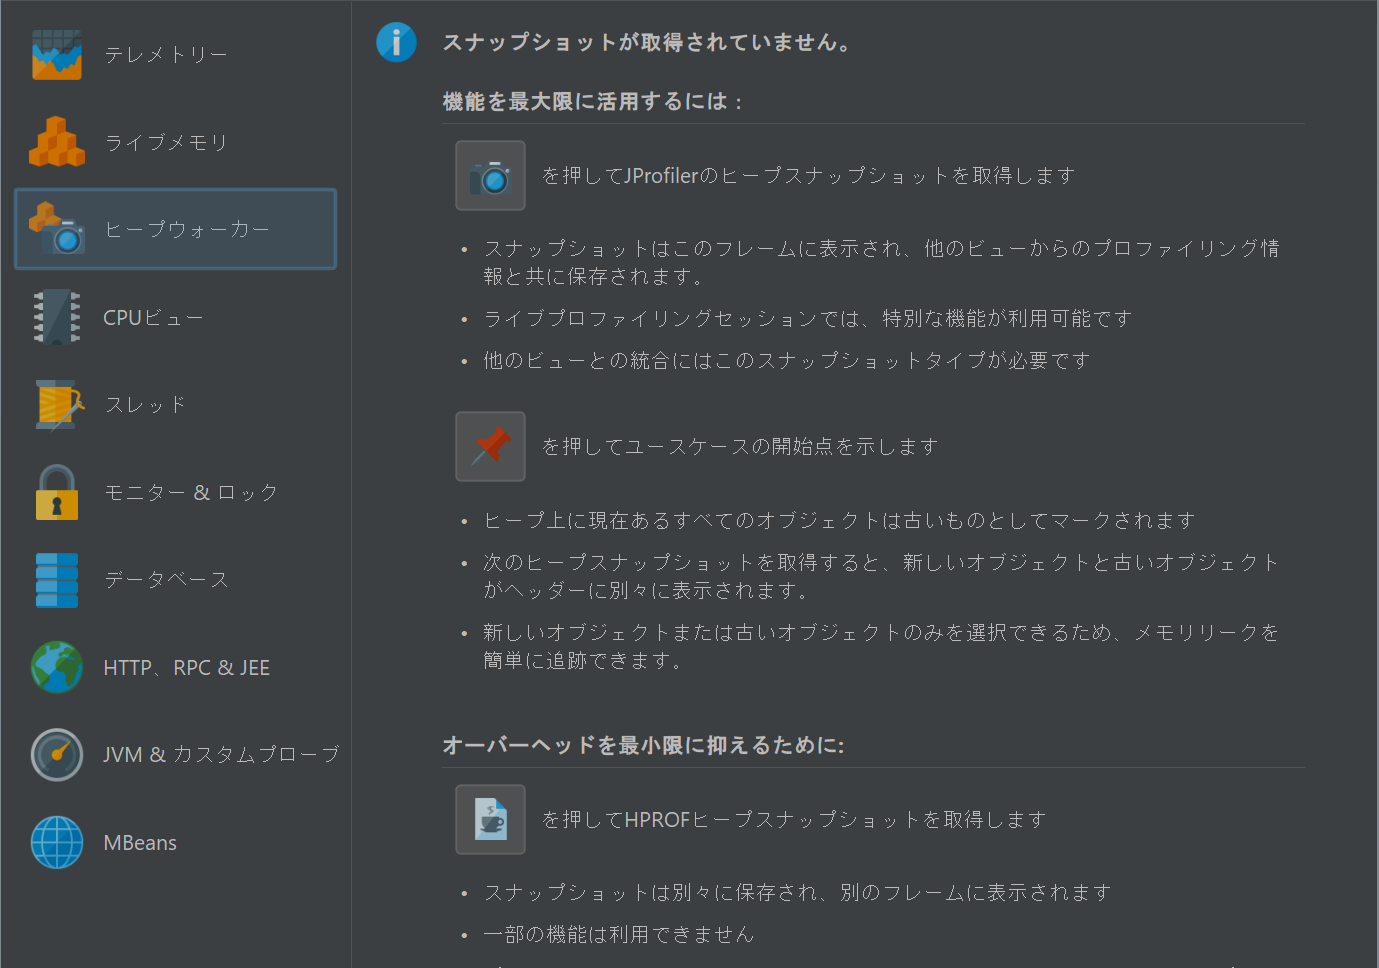Open the MBeans blue globe icon
Image resolution: width=1379 pixels, height=968 pixels.
click(57, 842)
